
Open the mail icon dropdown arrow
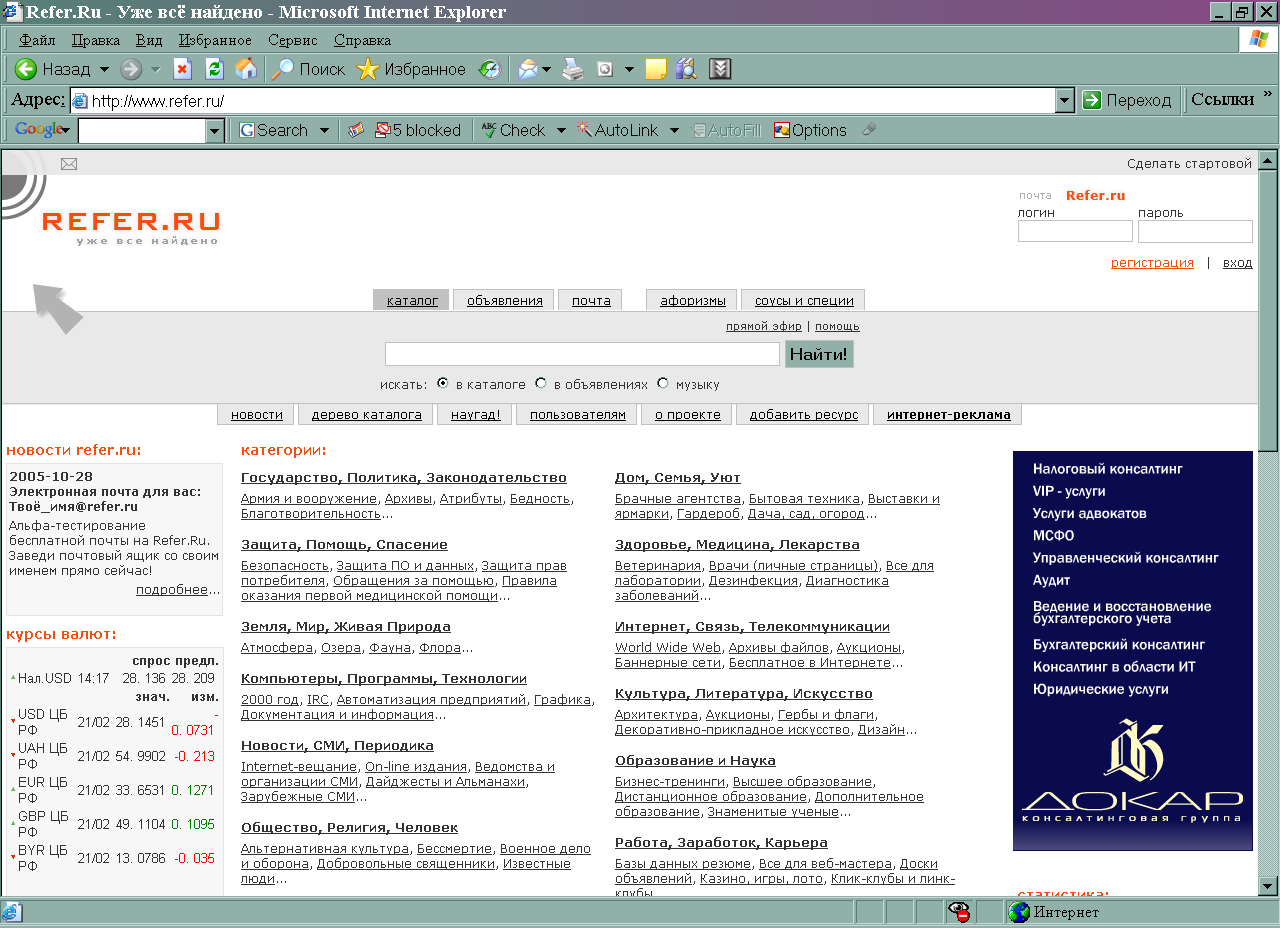click(x=547, y=69)
